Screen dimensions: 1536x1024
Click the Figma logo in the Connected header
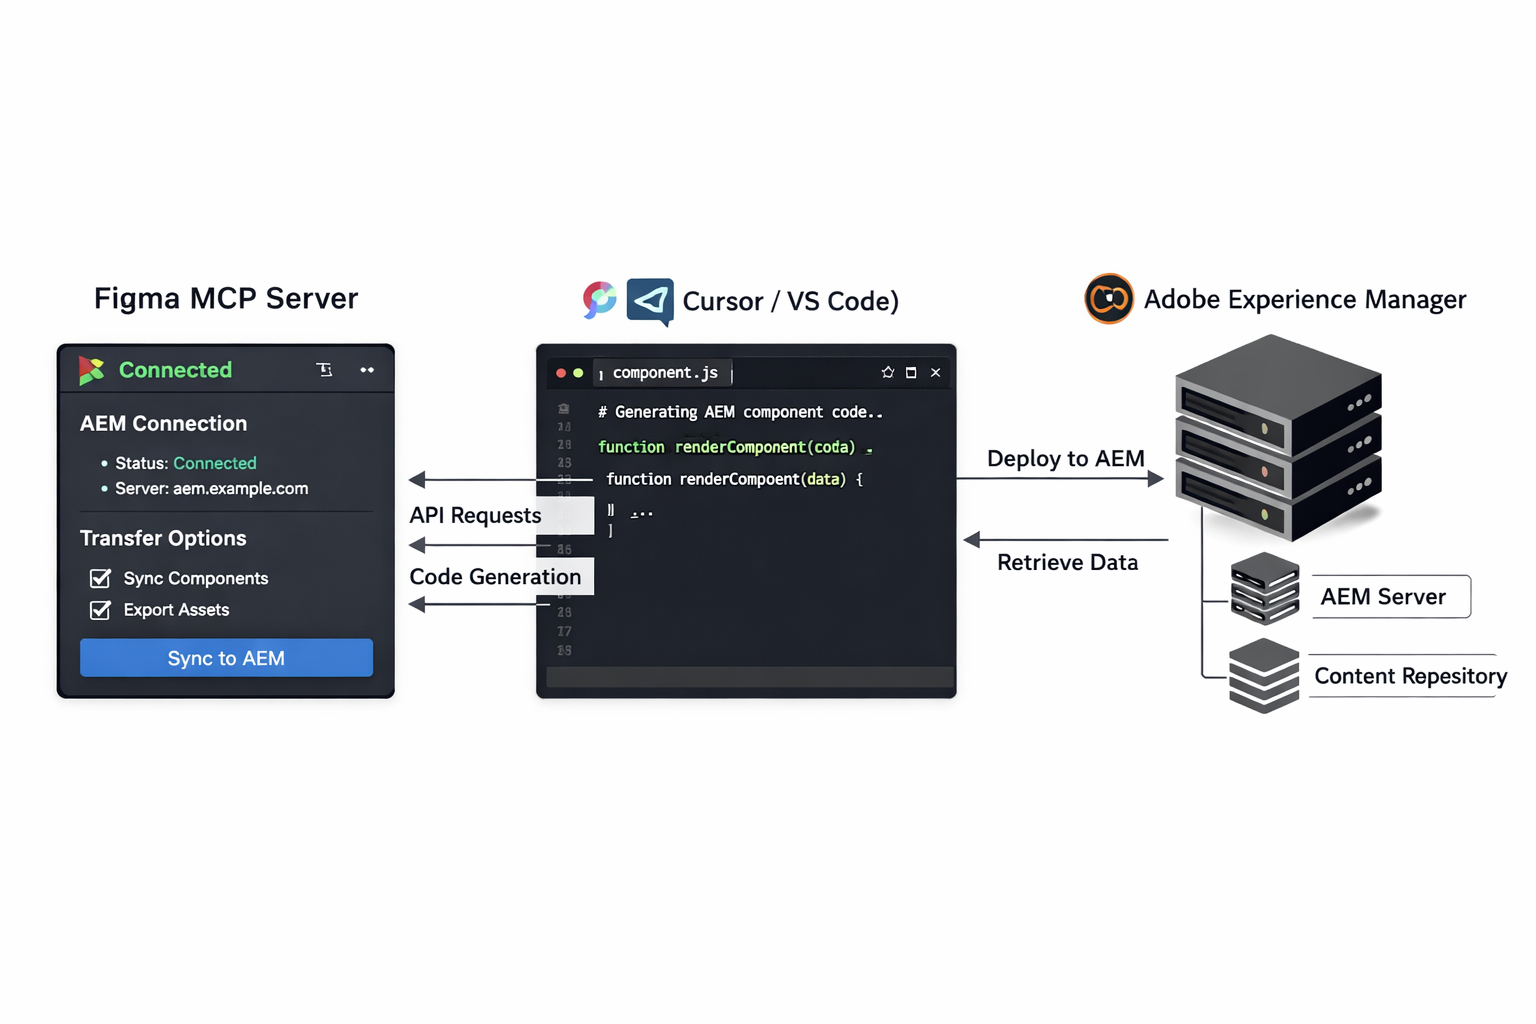(x=91, y=371)
